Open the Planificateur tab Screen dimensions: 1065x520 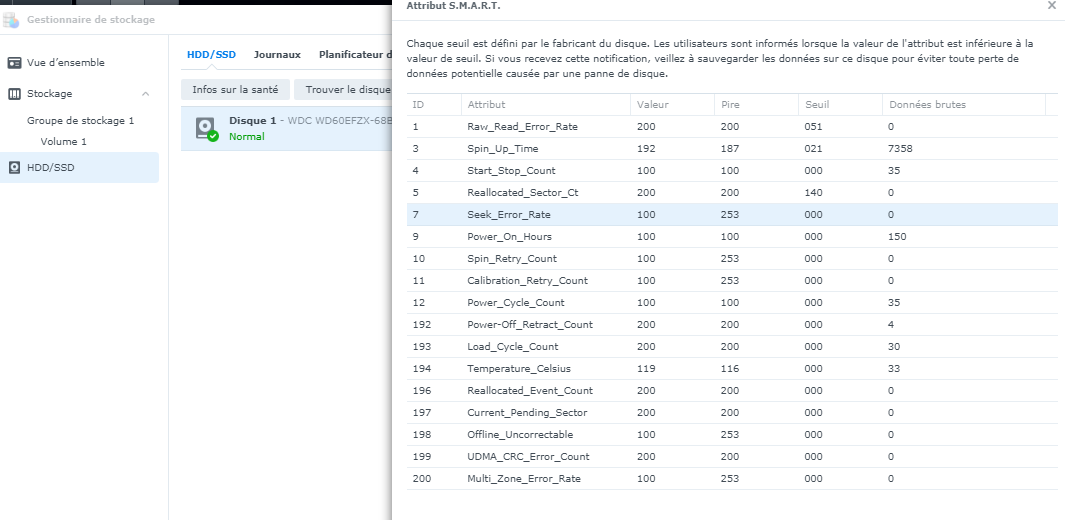355,54
